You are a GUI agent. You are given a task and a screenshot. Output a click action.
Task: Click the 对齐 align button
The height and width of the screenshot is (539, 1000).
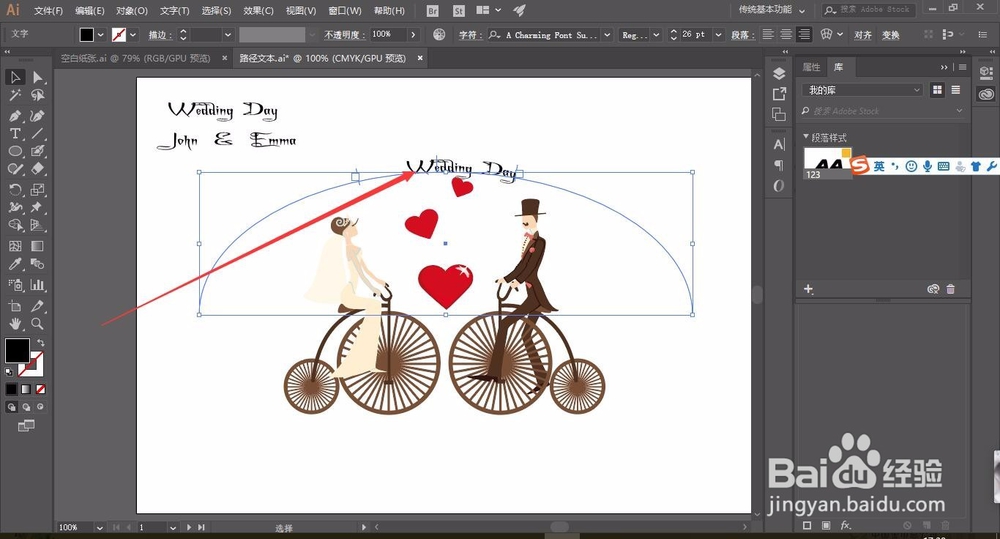click(x=862, y=35)
